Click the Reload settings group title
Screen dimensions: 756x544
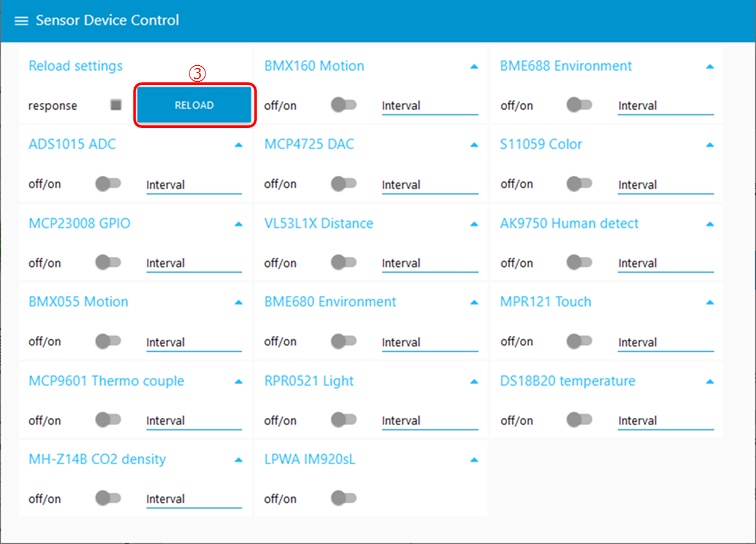coord(76,66)
